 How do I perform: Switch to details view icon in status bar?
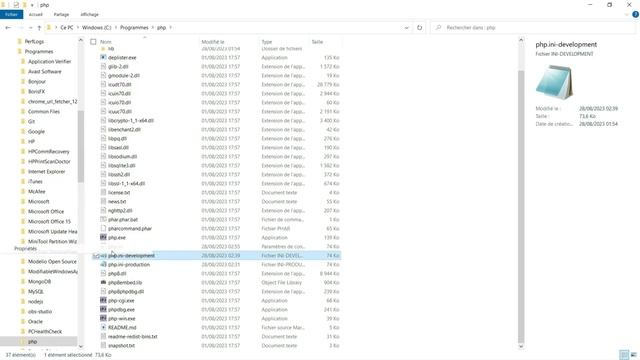(x=624, y=355)
